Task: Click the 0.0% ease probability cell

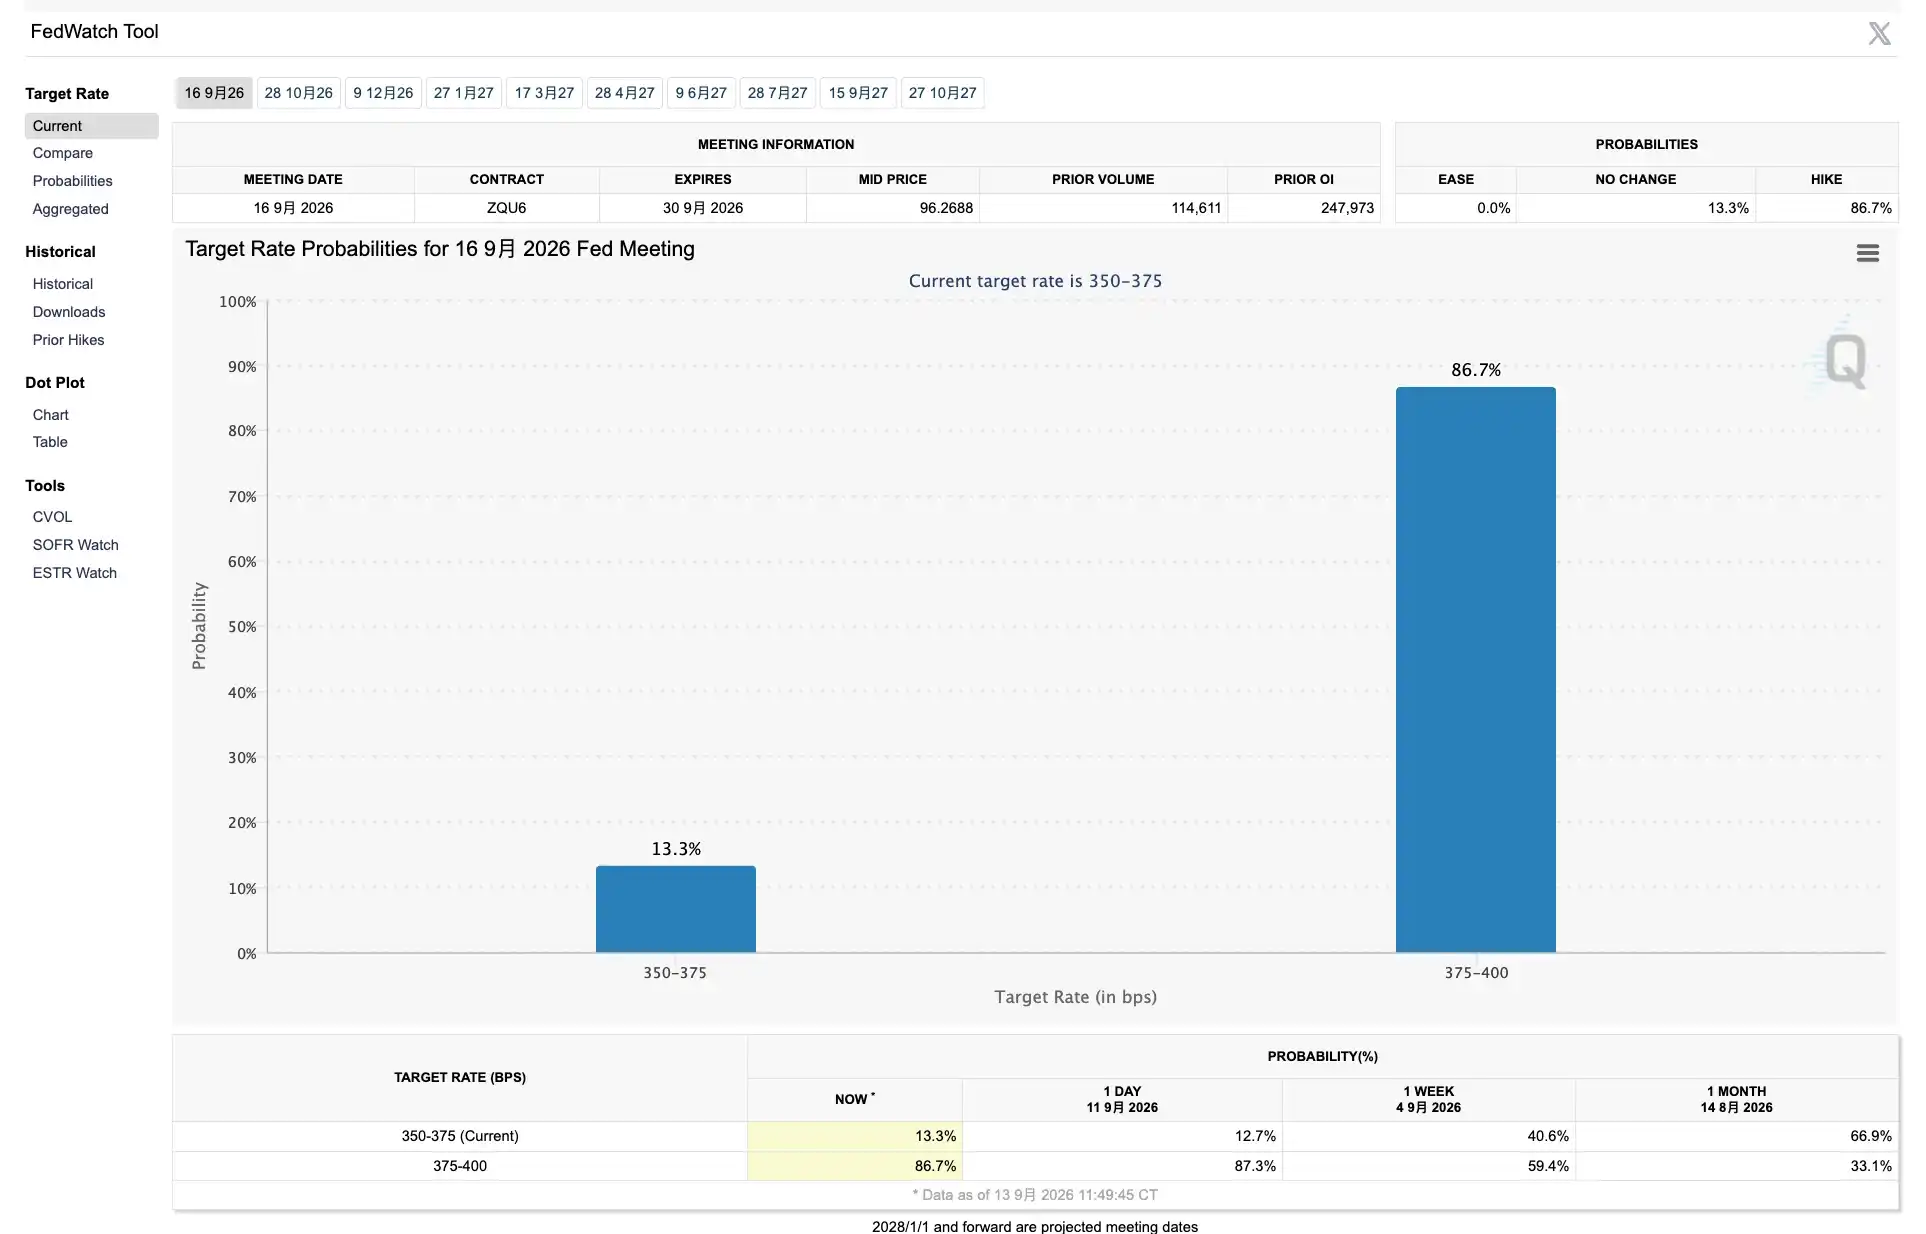Action: 1456,208
